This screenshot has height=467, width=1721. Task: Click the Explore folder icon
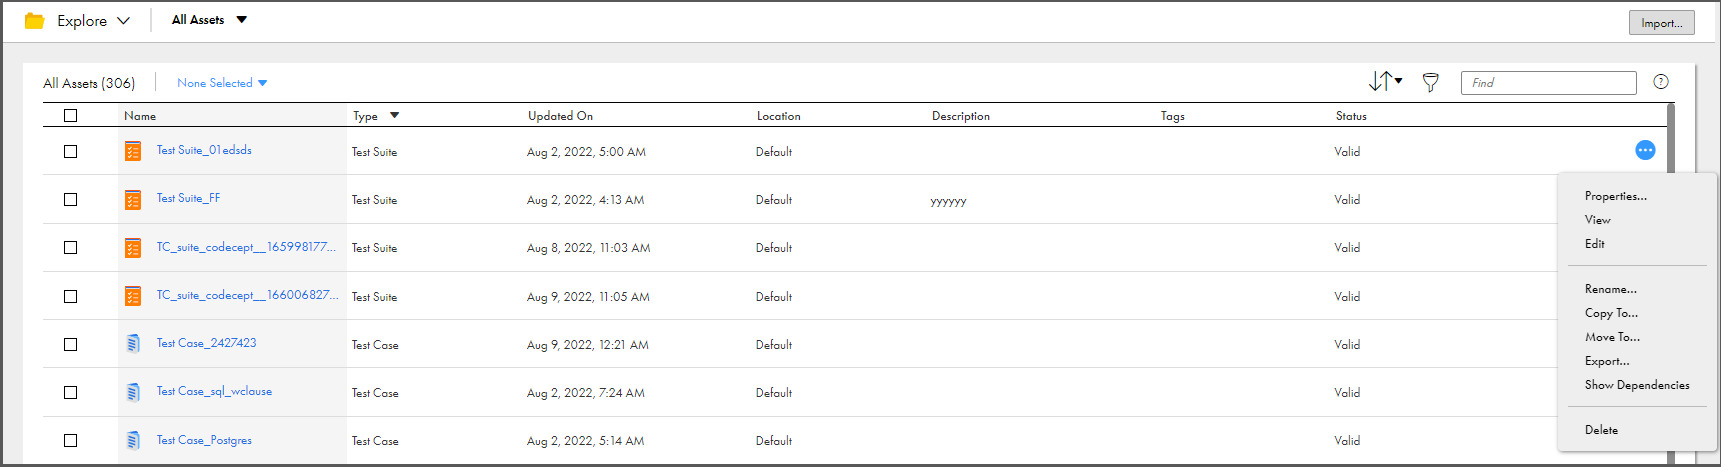tap(34, 21)
